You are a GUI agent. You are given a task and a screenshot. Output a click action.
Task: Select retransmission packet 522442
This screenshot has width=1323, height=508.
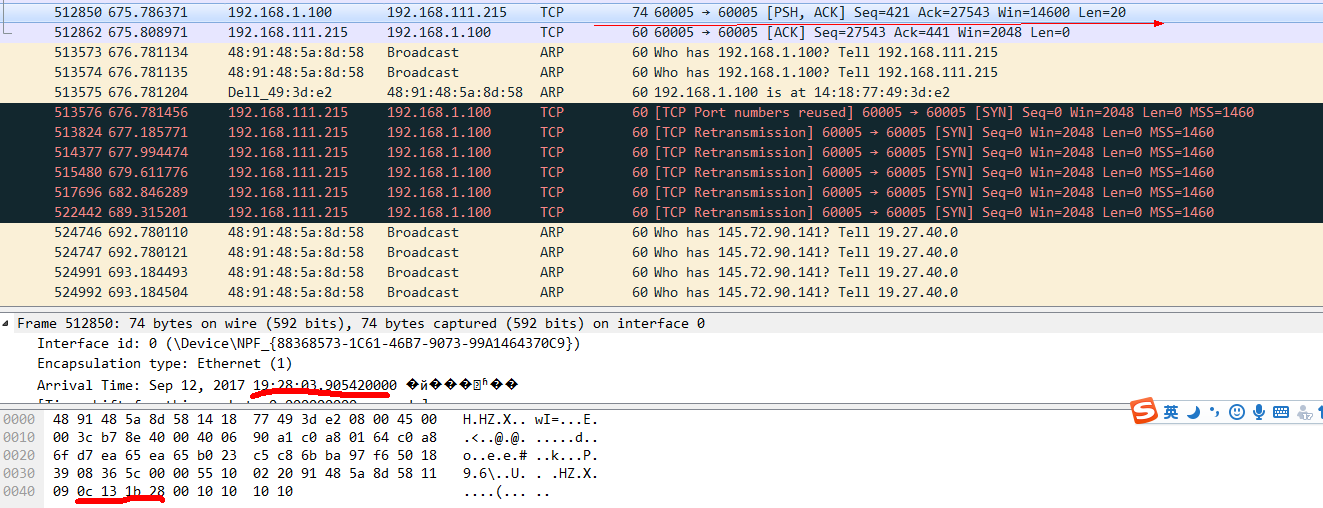[661, 212]
